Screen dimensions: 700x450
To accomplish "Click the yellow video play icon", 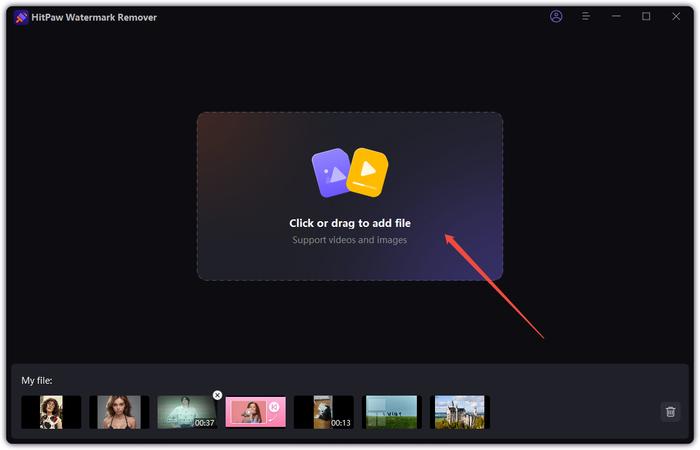I will point(367,170).
